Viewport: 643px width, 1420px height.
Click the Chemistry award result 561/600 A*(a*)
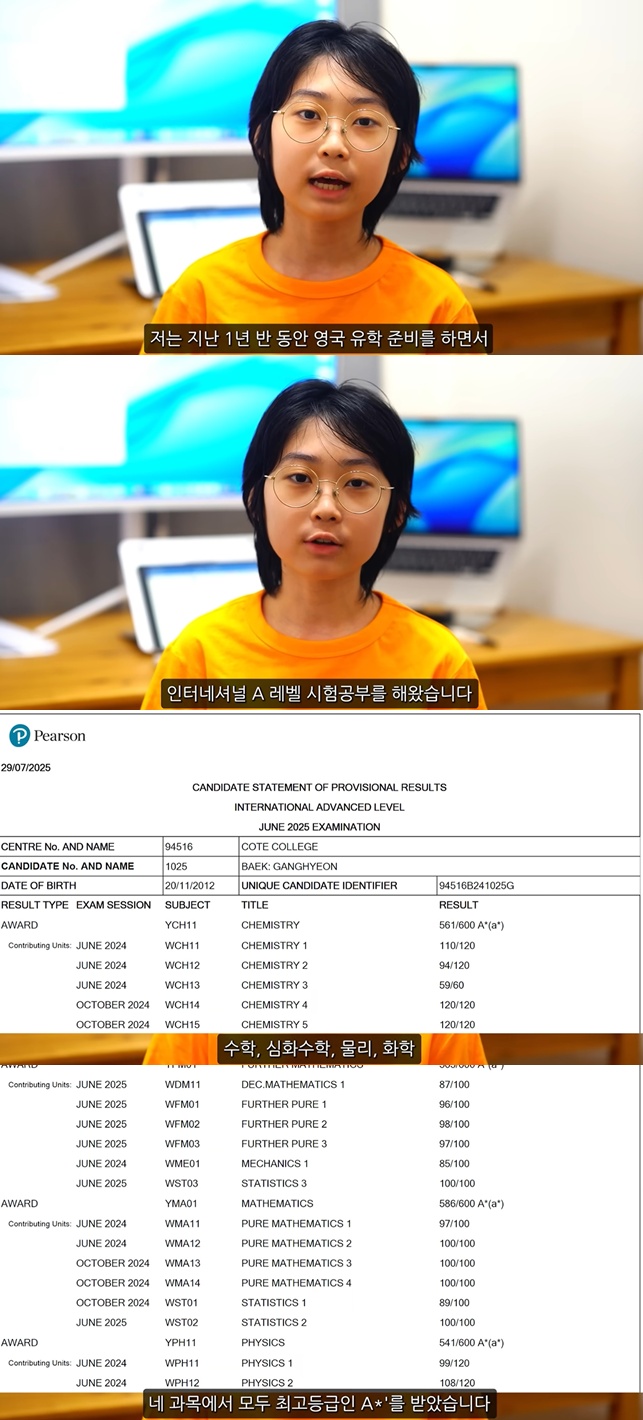471,925
